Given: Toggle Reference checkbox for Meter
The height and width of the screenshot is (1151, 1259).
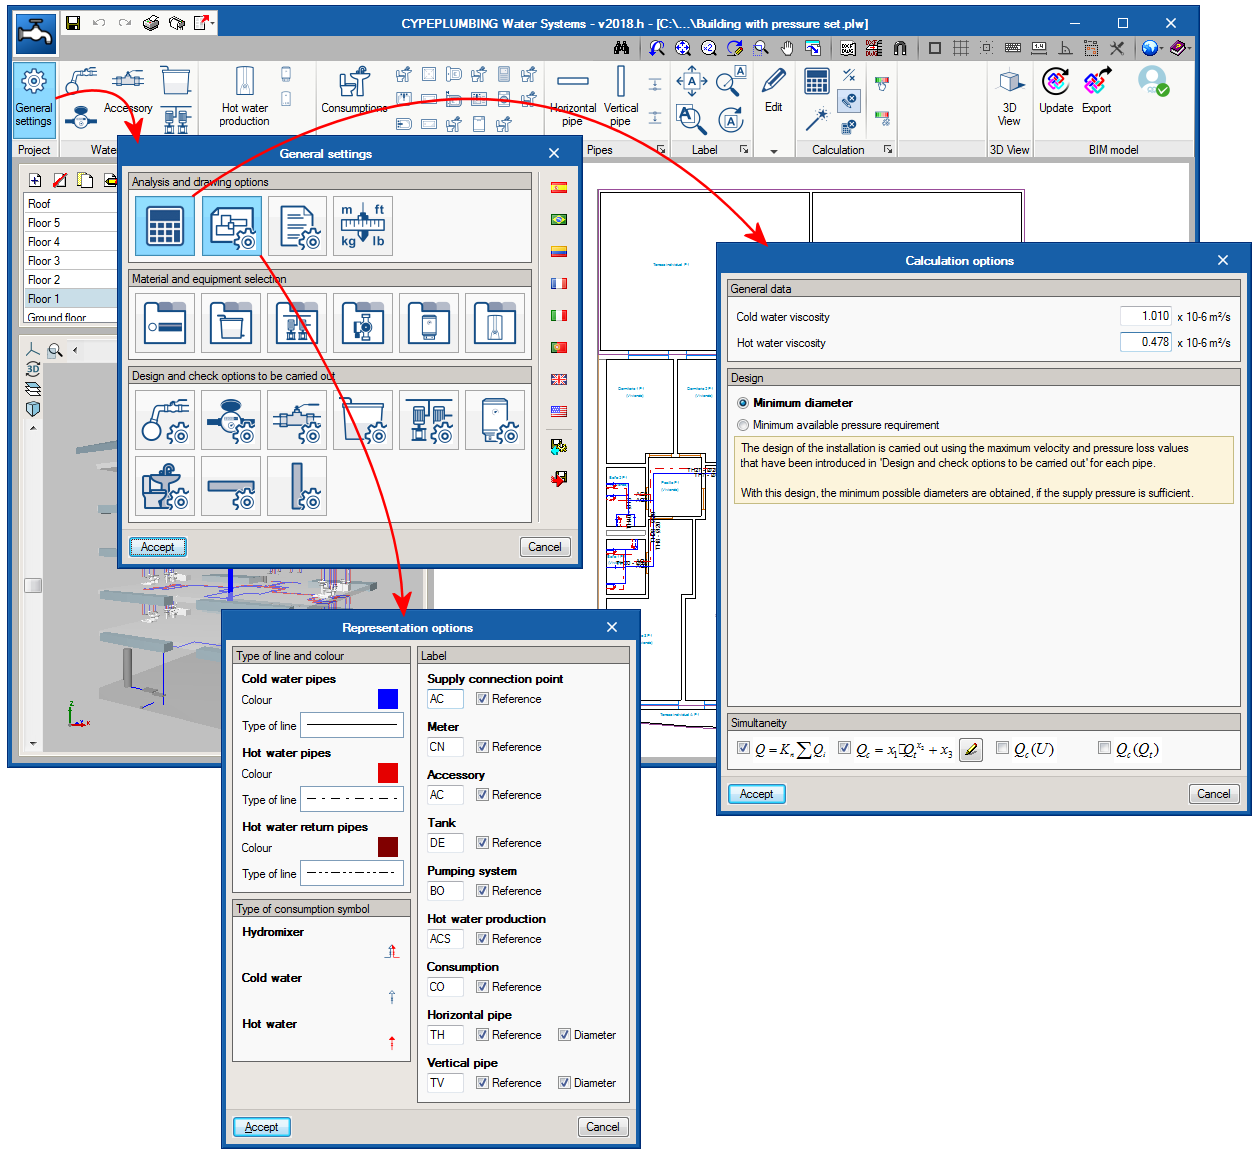Looking at the screenshot, I should (x=482, y=747).
